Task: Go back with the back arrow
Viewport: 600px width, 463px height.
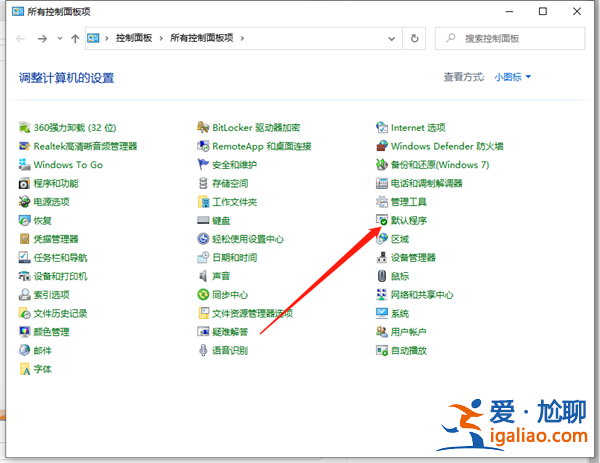Action: [21, 38]
